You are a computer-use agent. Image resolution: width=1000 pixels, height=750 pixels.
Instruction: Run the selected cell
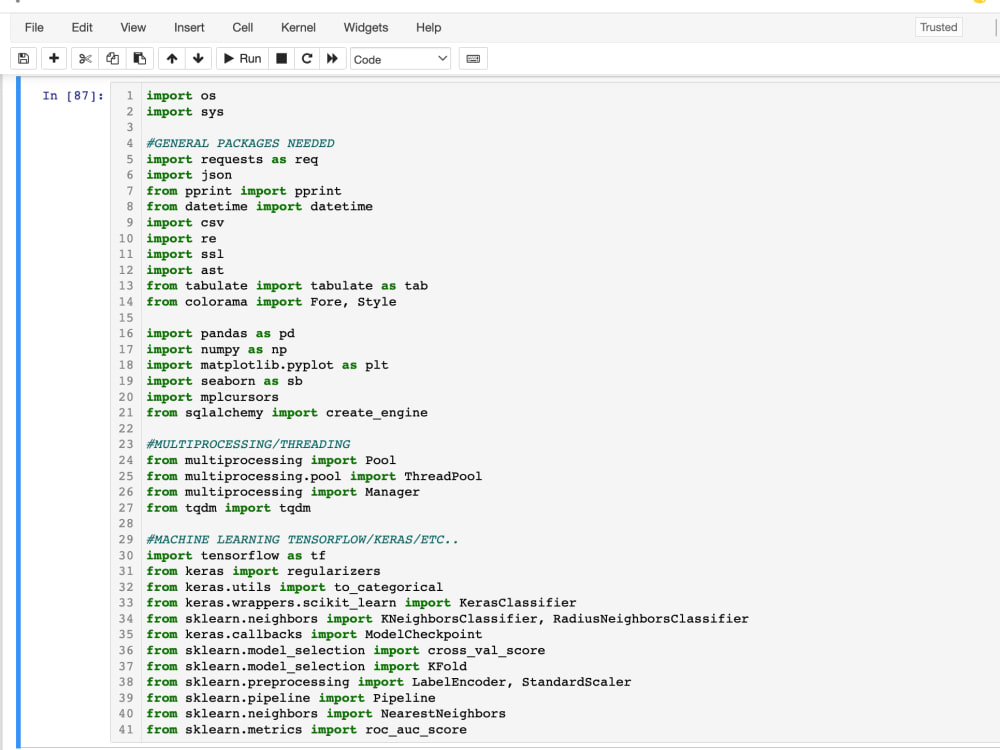[242, 59]
